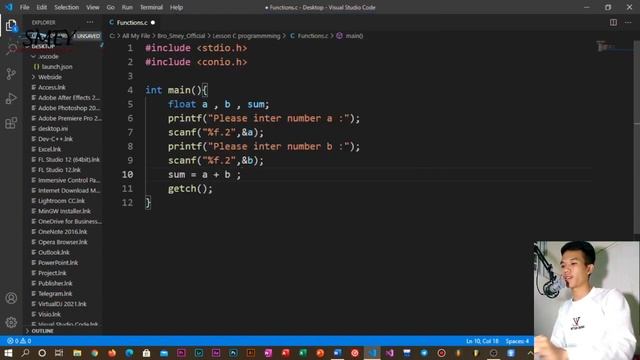
Task: Select MinGW Installer.lnk file
Action: 64,211
